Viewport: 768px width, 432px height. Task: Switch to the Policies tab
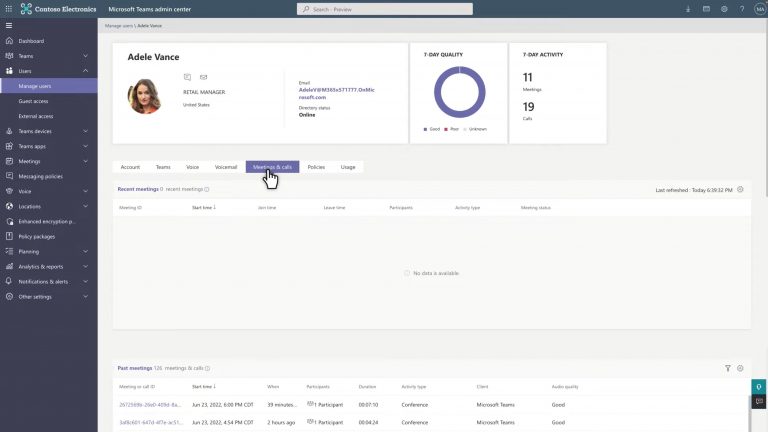tap(316, 167)
